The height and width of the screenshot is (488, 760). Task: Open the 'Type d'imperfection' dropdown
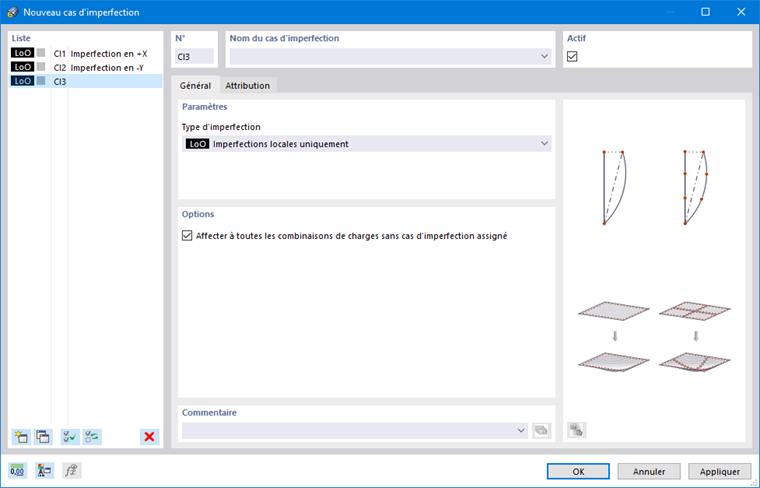coord(366,144)
